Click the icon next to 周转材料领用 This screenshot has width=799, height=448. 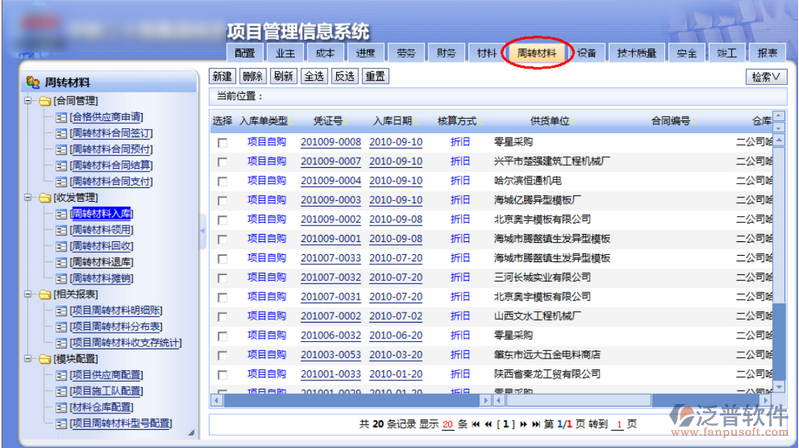point(61,230)
